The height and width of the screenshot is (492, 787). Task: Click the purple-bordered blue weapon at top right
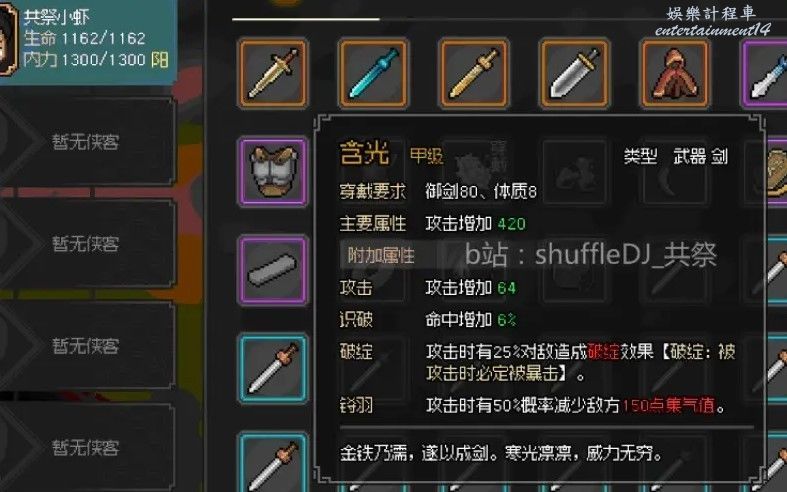pyautogui.click(x=764, y=73)
